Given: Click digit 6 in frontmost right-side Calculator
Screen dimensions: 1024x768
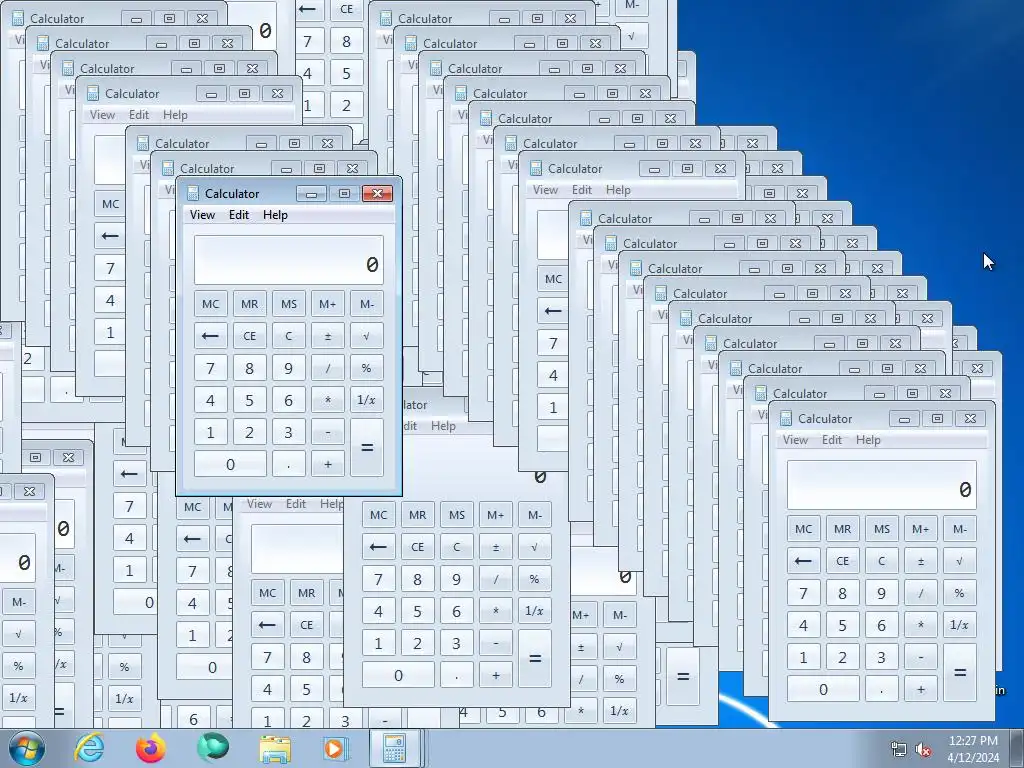Looking at the screenshot, I should [x=882, y=624].
